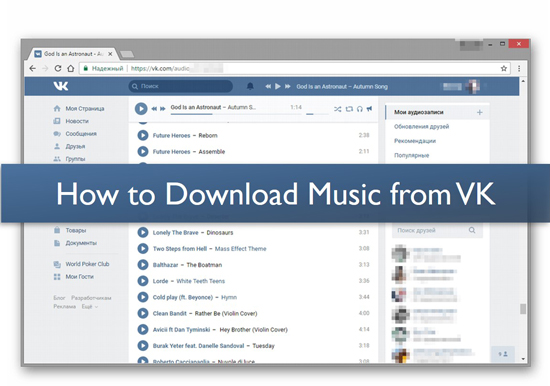Click the headphones icon in player

(x=360, y=109)
